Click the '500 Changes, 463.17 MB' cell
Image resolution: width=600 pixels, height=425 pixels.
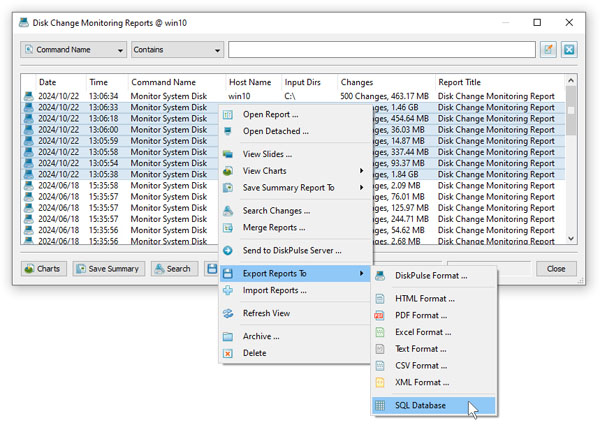385,96
